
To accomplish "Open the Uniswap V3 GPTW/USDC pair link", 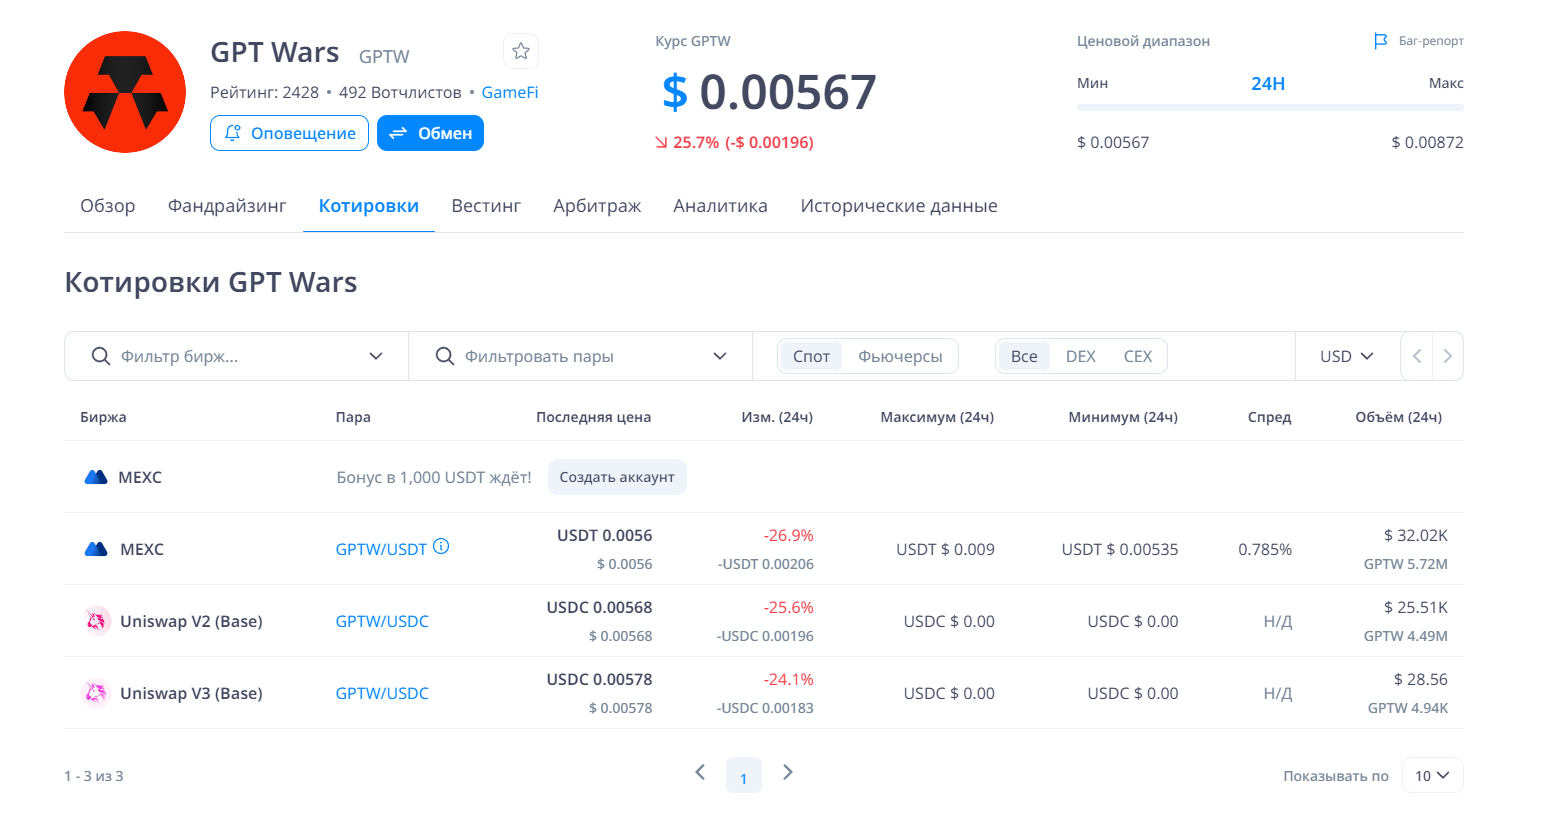I will [x=382, y=693].
